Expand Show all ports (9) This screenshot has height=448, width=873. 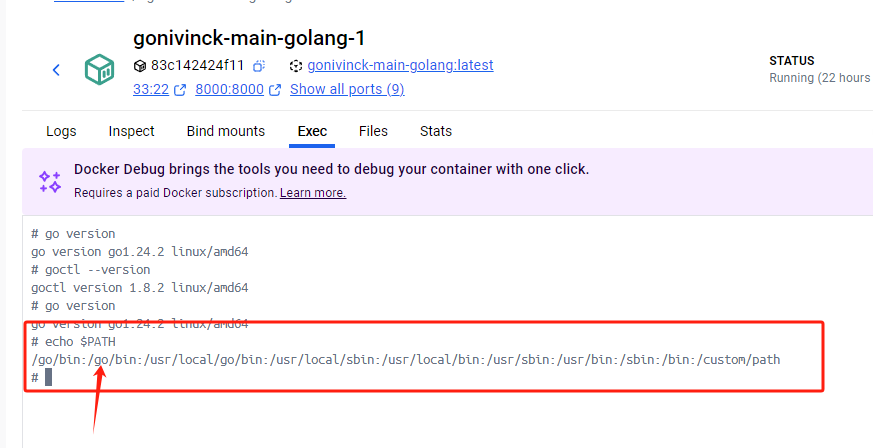pos(347,89)
